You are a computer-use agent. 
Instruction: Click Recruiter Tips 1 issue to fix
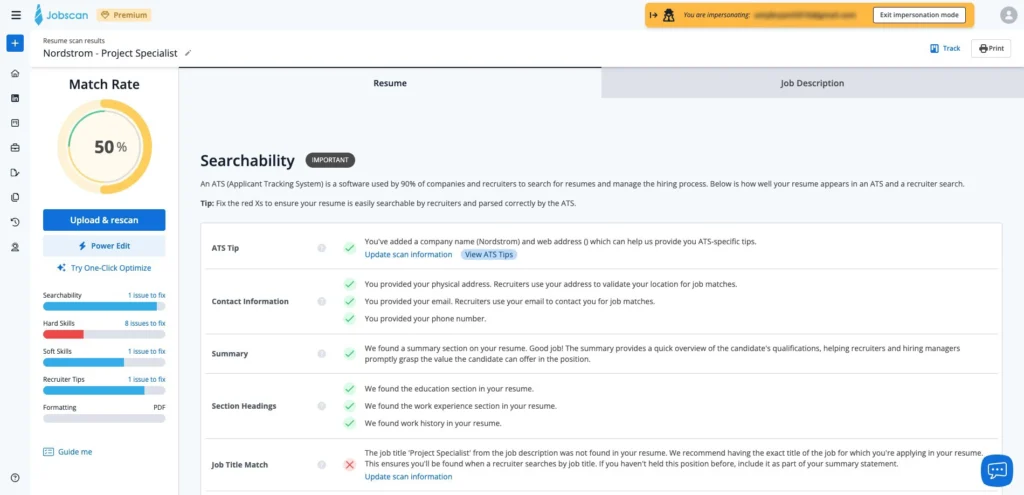pyautogui.click(x=146, y=379)
